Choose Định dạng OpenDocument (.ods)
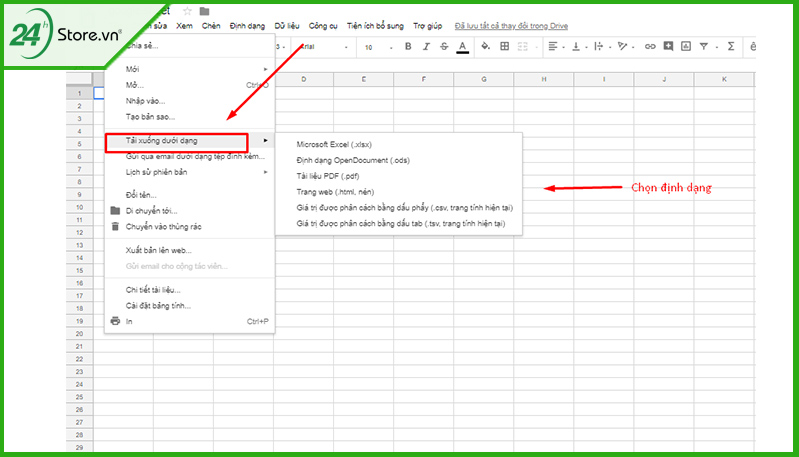The image size is (799, 457). tap(399, 160)
